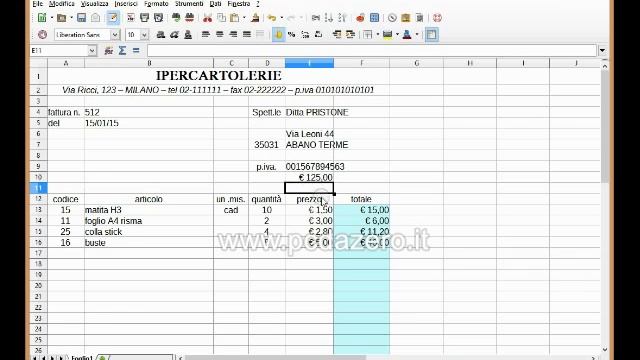Click the Sort Descending icon
The height and width of the screenshot is (360, 640).
tap(342, 18)
